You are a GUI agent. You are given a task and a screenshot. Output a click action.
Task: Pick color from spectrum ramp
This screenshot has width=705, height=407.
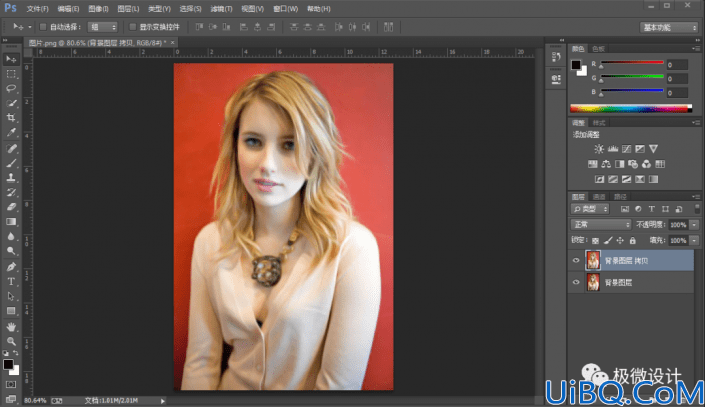point(631,108)
